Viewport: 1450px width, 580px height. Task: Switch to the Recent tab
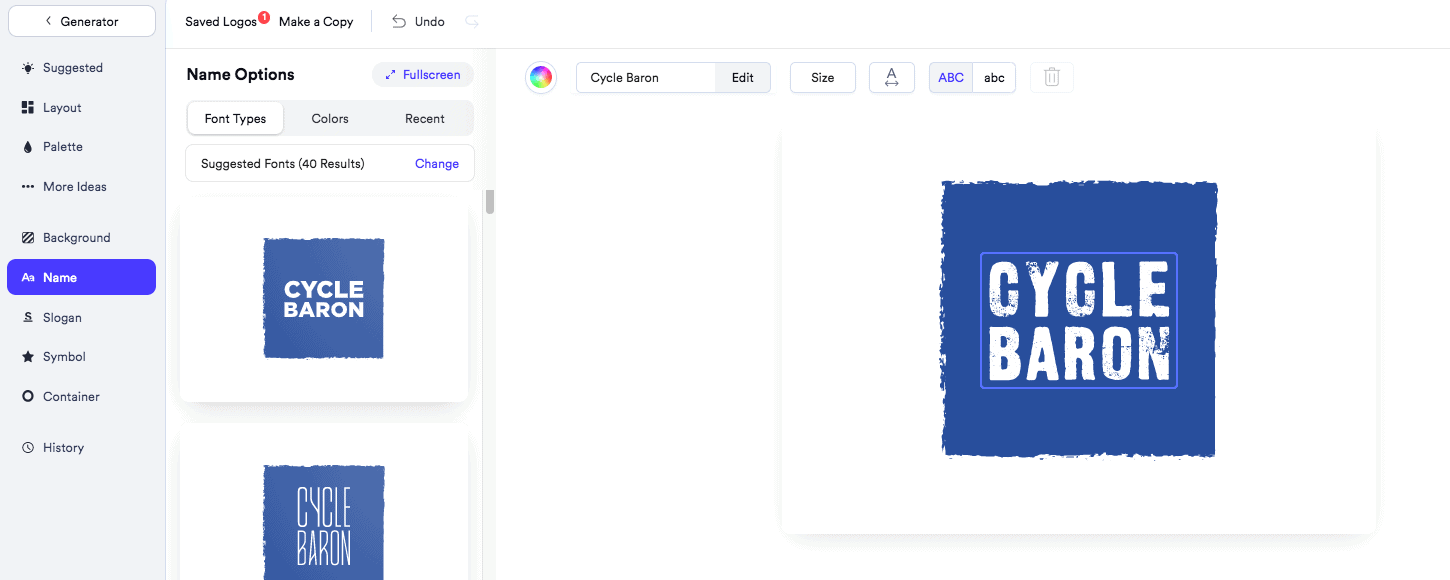pyautogui.click(x=424, y=119)
